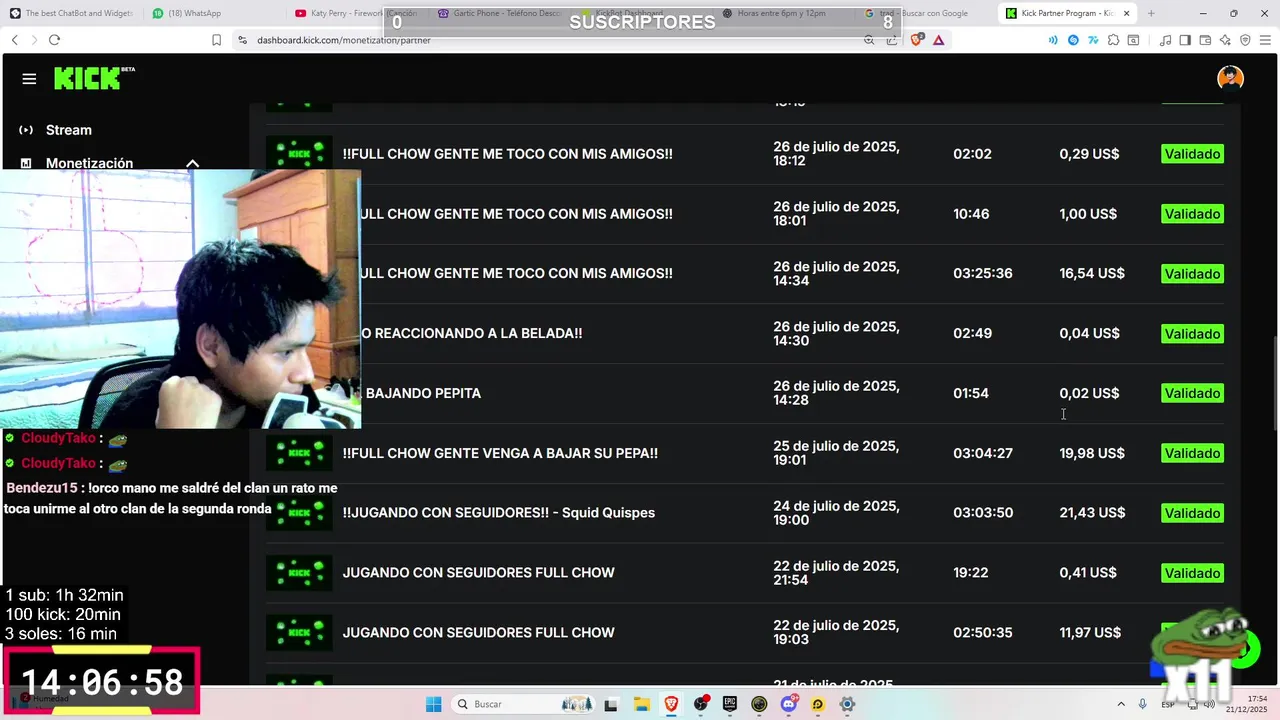Open the Brave Rewards triangle icon
The width and height of the screenshot is (1280, 720).
(x=938, y=40)
